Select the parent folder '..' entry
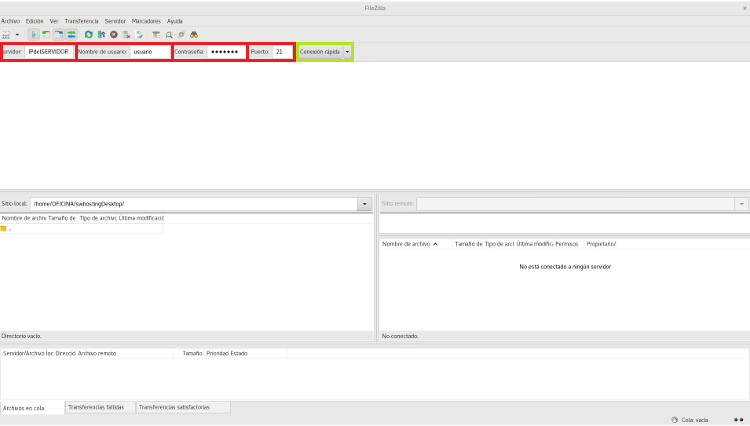The image size is (750, 426). click(x=82, y=229)
